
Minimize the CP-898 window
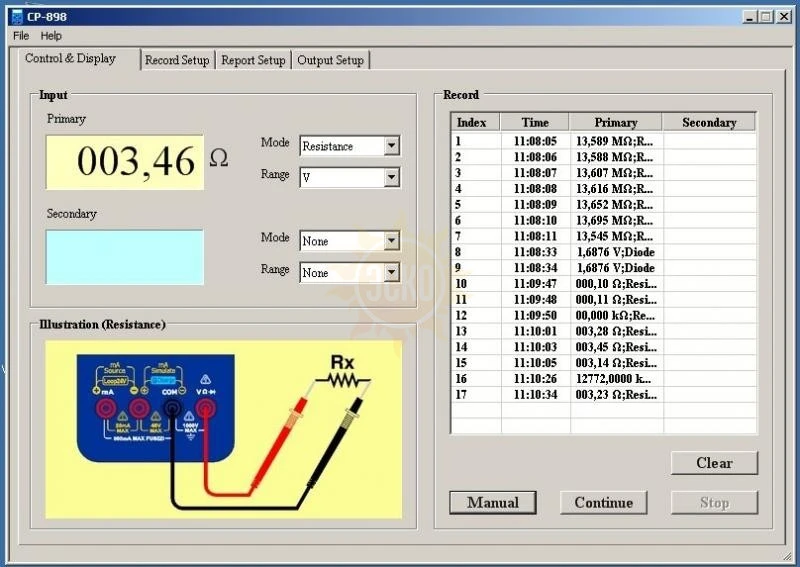749,16
